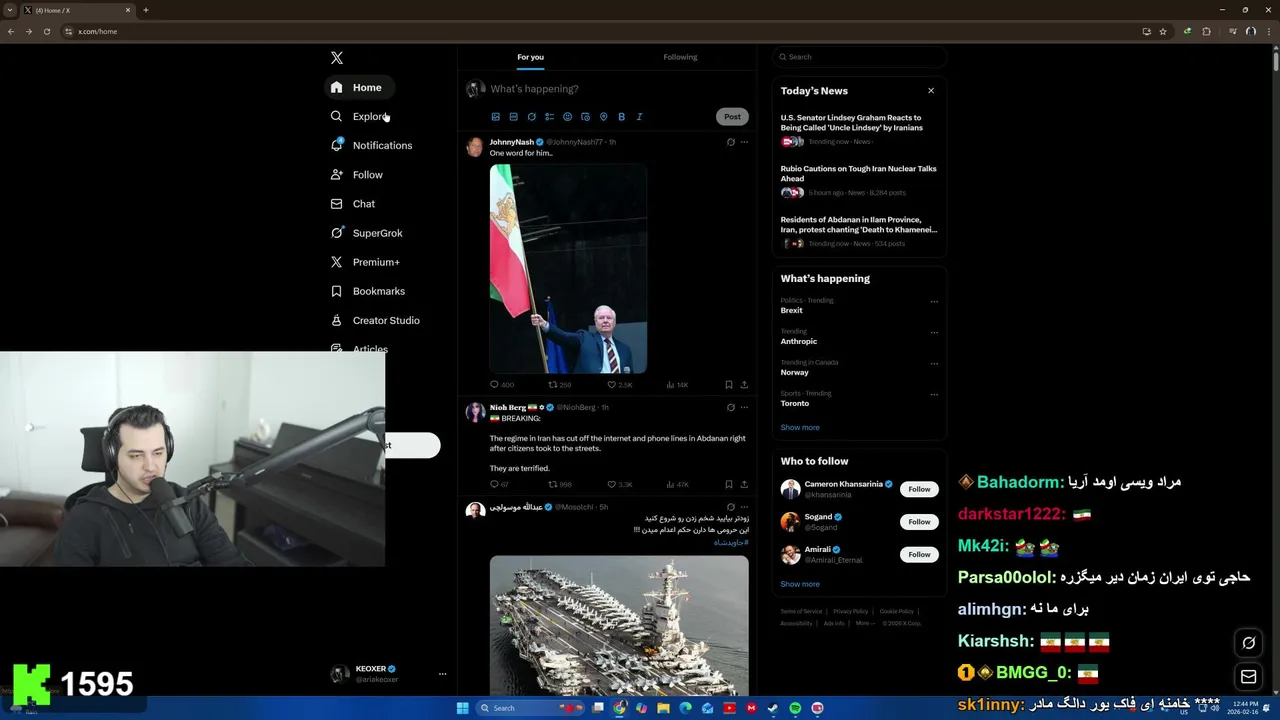The image size is (1280, 720).
Task: Open the X logo home link
Action: click(337, 58)
